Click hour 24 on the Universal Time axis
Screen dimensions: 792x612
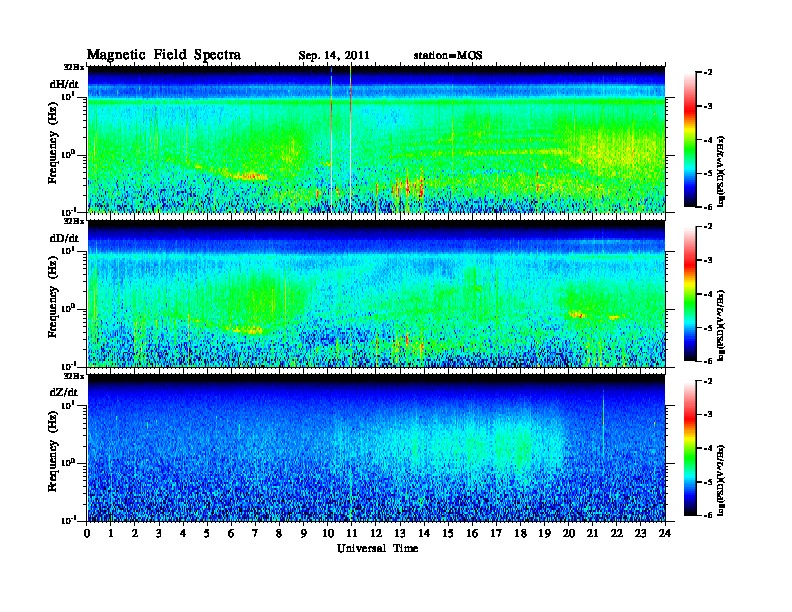pyautogui.click(x=665, y=533)
